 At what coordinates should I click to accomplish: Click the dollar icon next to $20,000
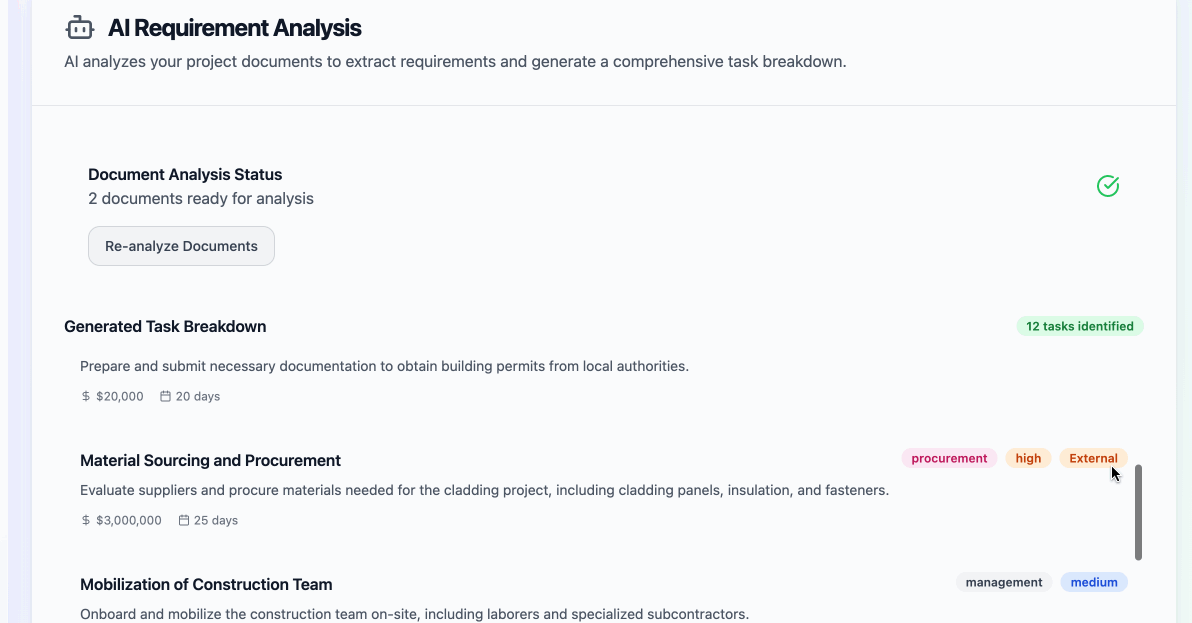coord(84,396)
